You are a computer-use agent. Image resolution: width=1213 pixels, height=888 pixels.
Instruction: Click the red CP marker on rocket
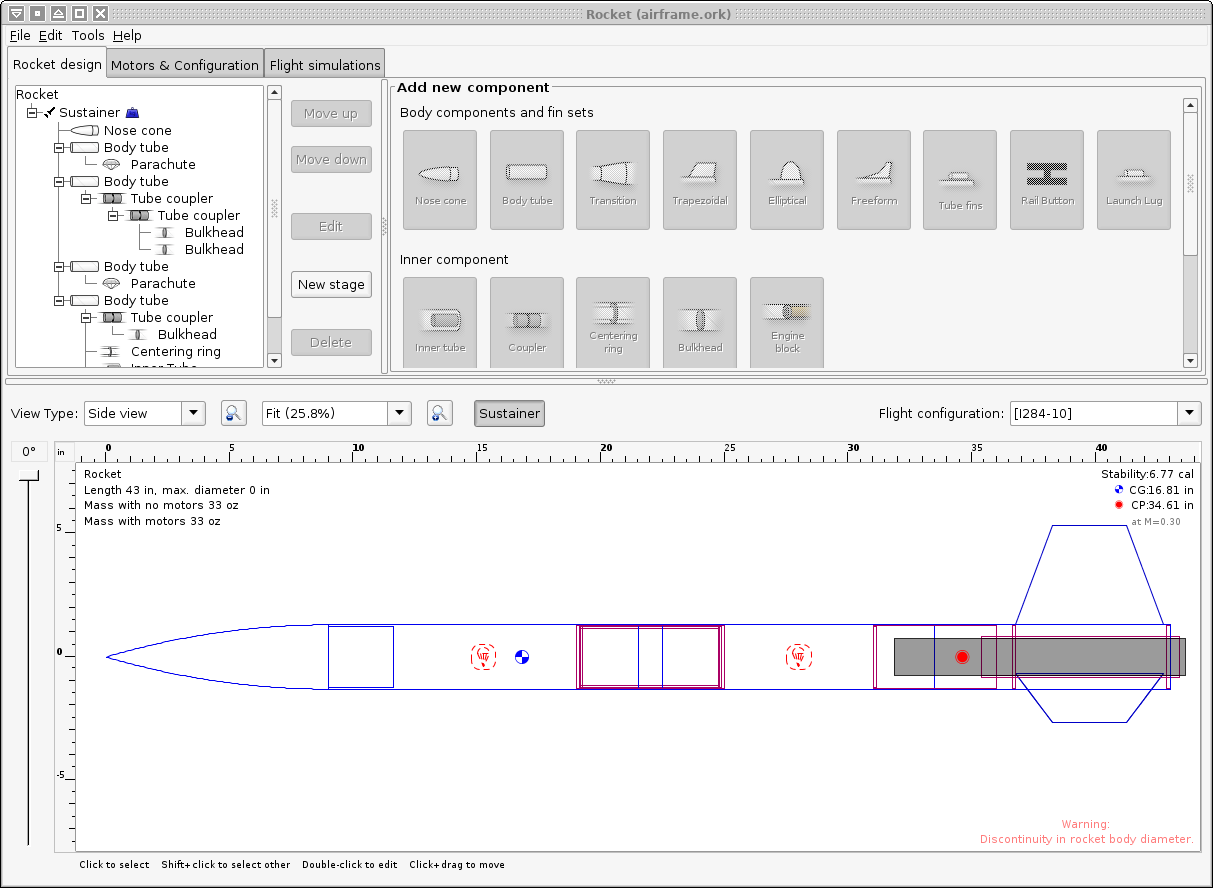point(962,657)
